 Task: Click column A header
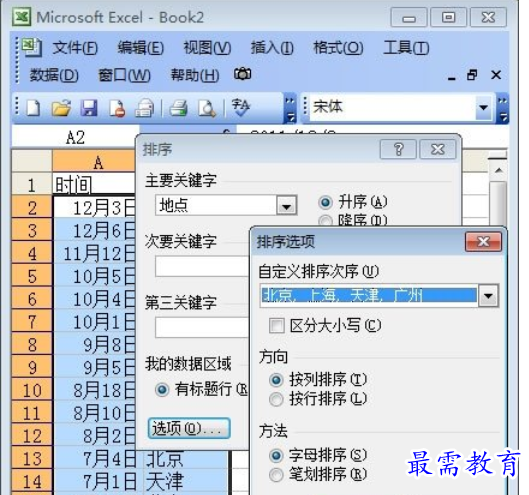click(x=94, y=162)
